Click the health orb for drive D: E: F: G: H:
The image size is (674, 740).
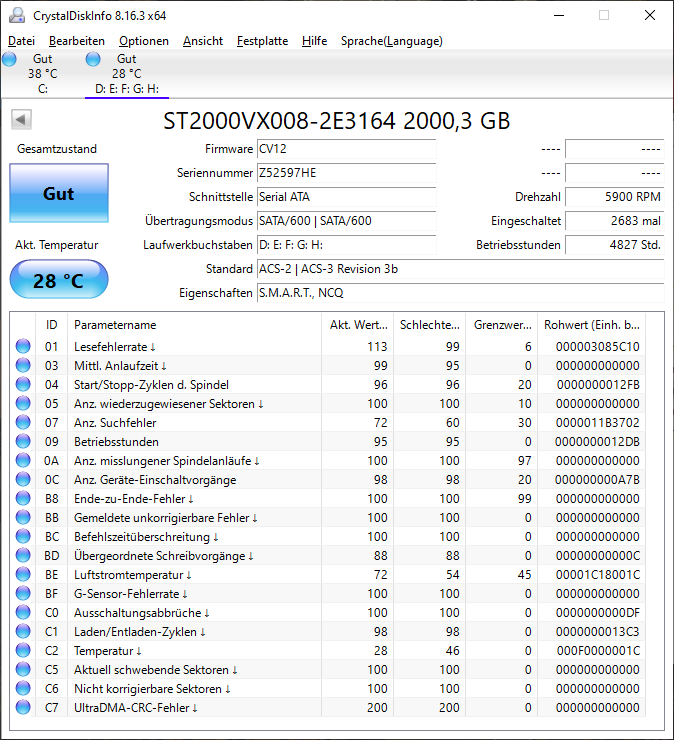click(93, 59)
